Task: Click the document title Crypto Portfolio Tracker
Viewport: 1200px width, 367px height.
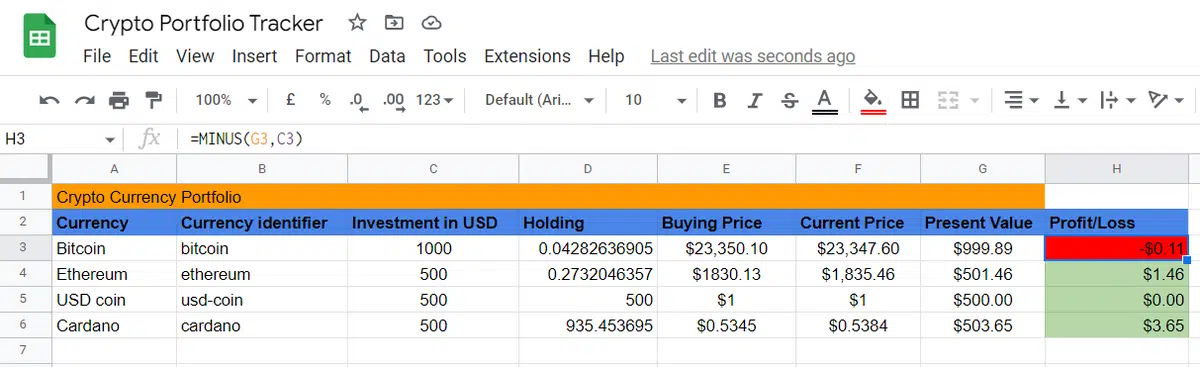Action: click(x=204, y=23)
